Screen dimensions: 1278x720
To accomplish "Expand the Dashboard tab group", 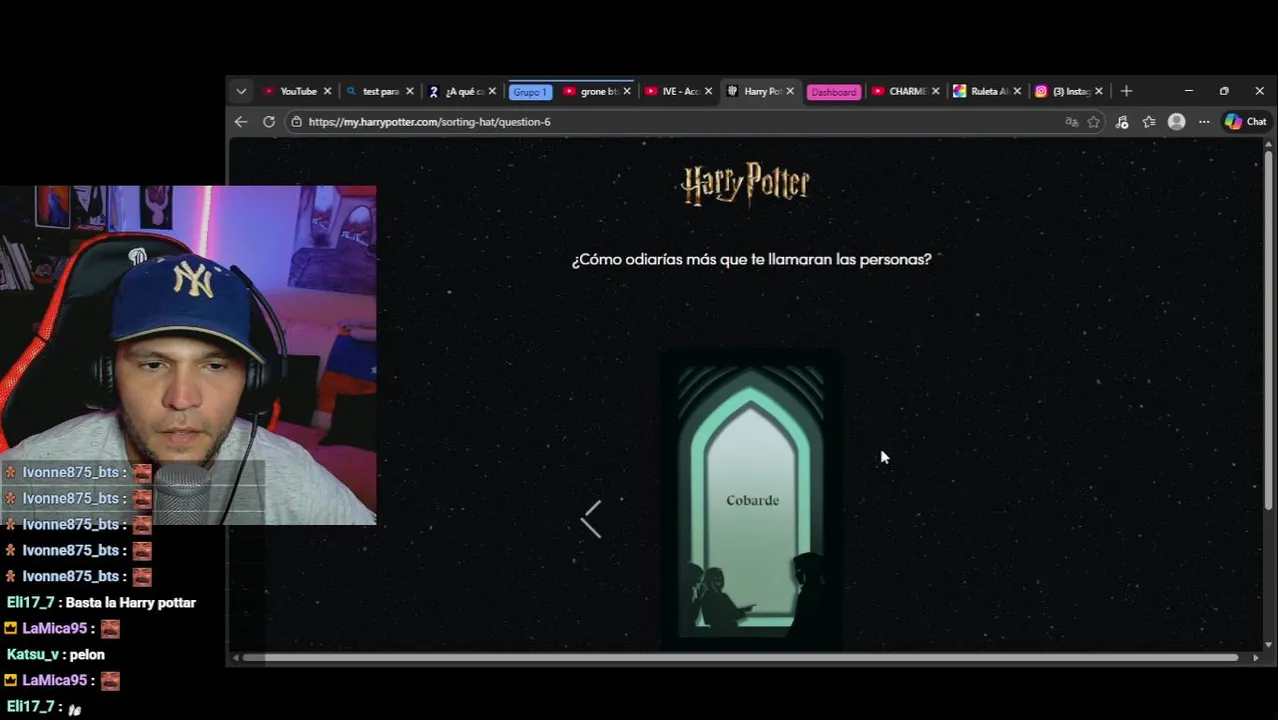I will pos(833,92).
